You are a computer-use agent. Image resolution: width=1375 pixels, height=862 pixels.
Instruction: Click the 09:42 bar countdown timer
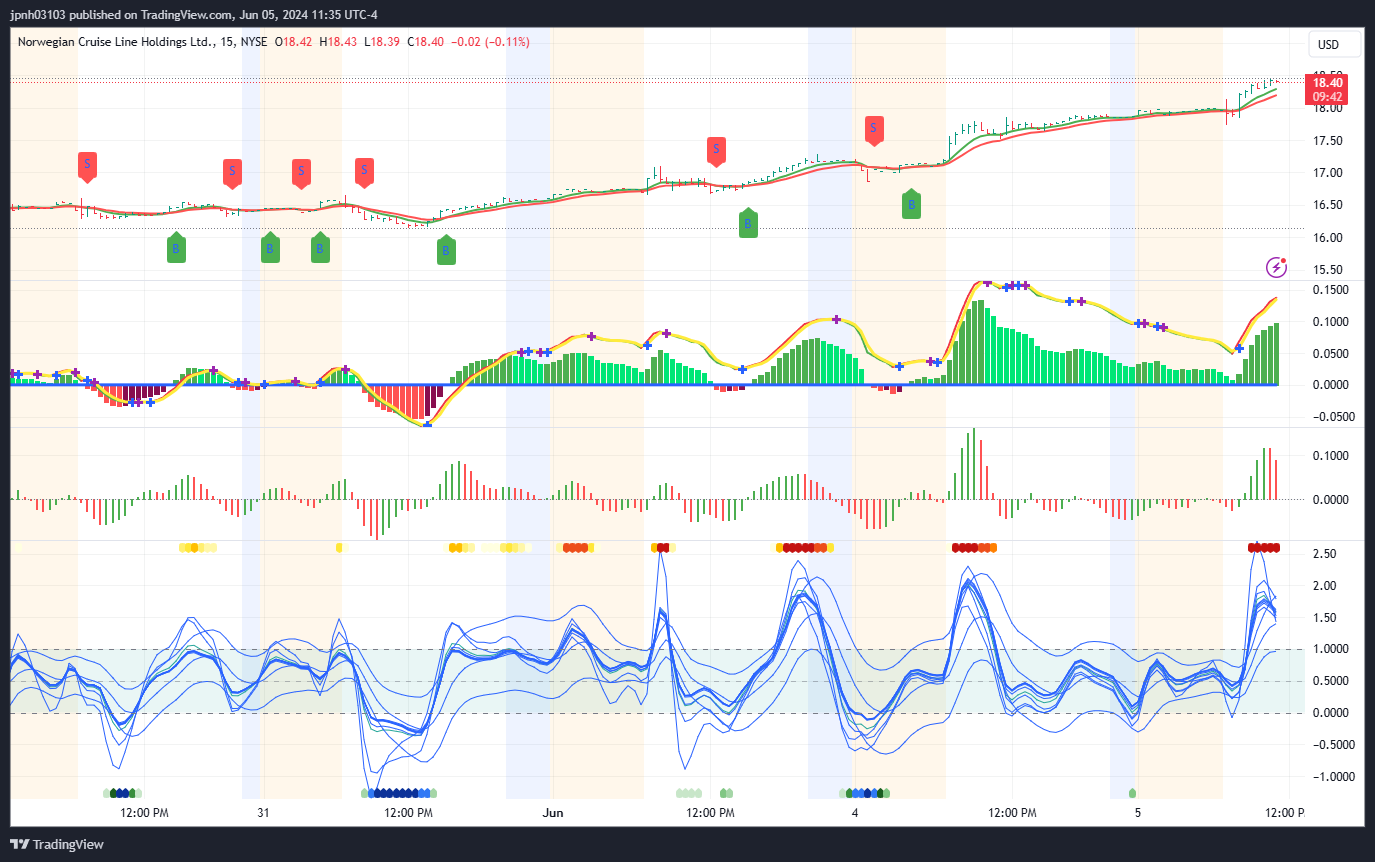1327,97
